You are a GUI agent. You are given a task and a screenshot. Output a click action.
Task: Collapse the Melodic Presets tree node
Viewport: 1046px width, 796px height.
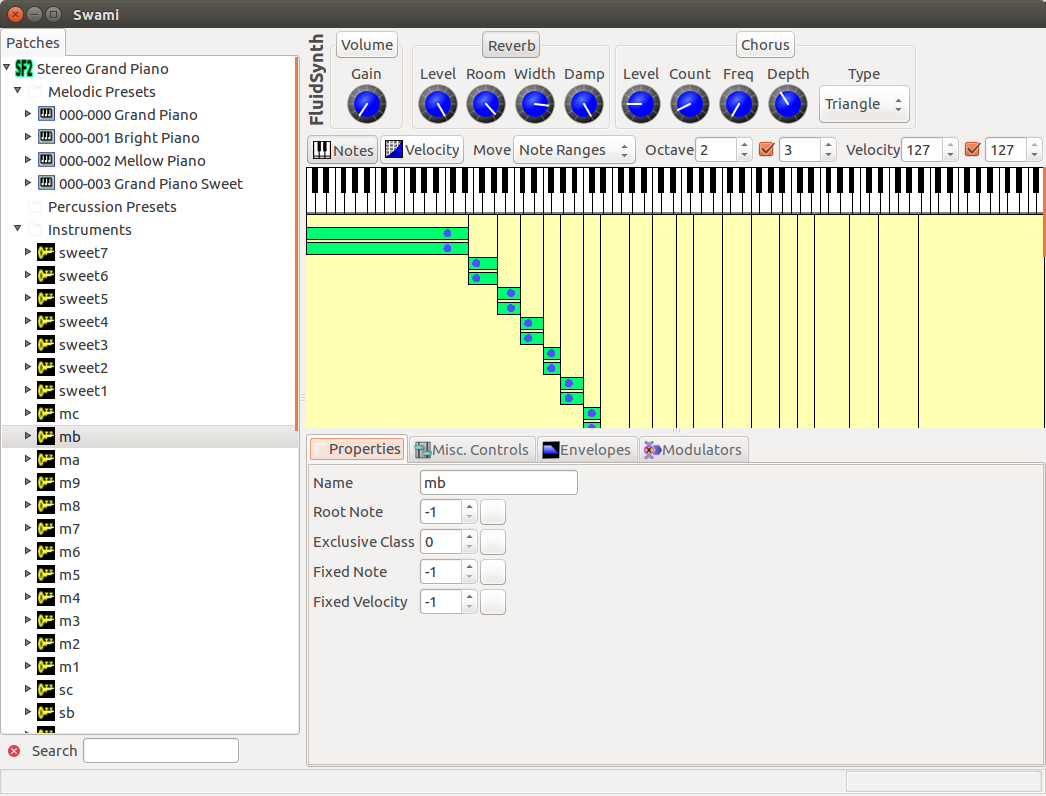(18, 92)
